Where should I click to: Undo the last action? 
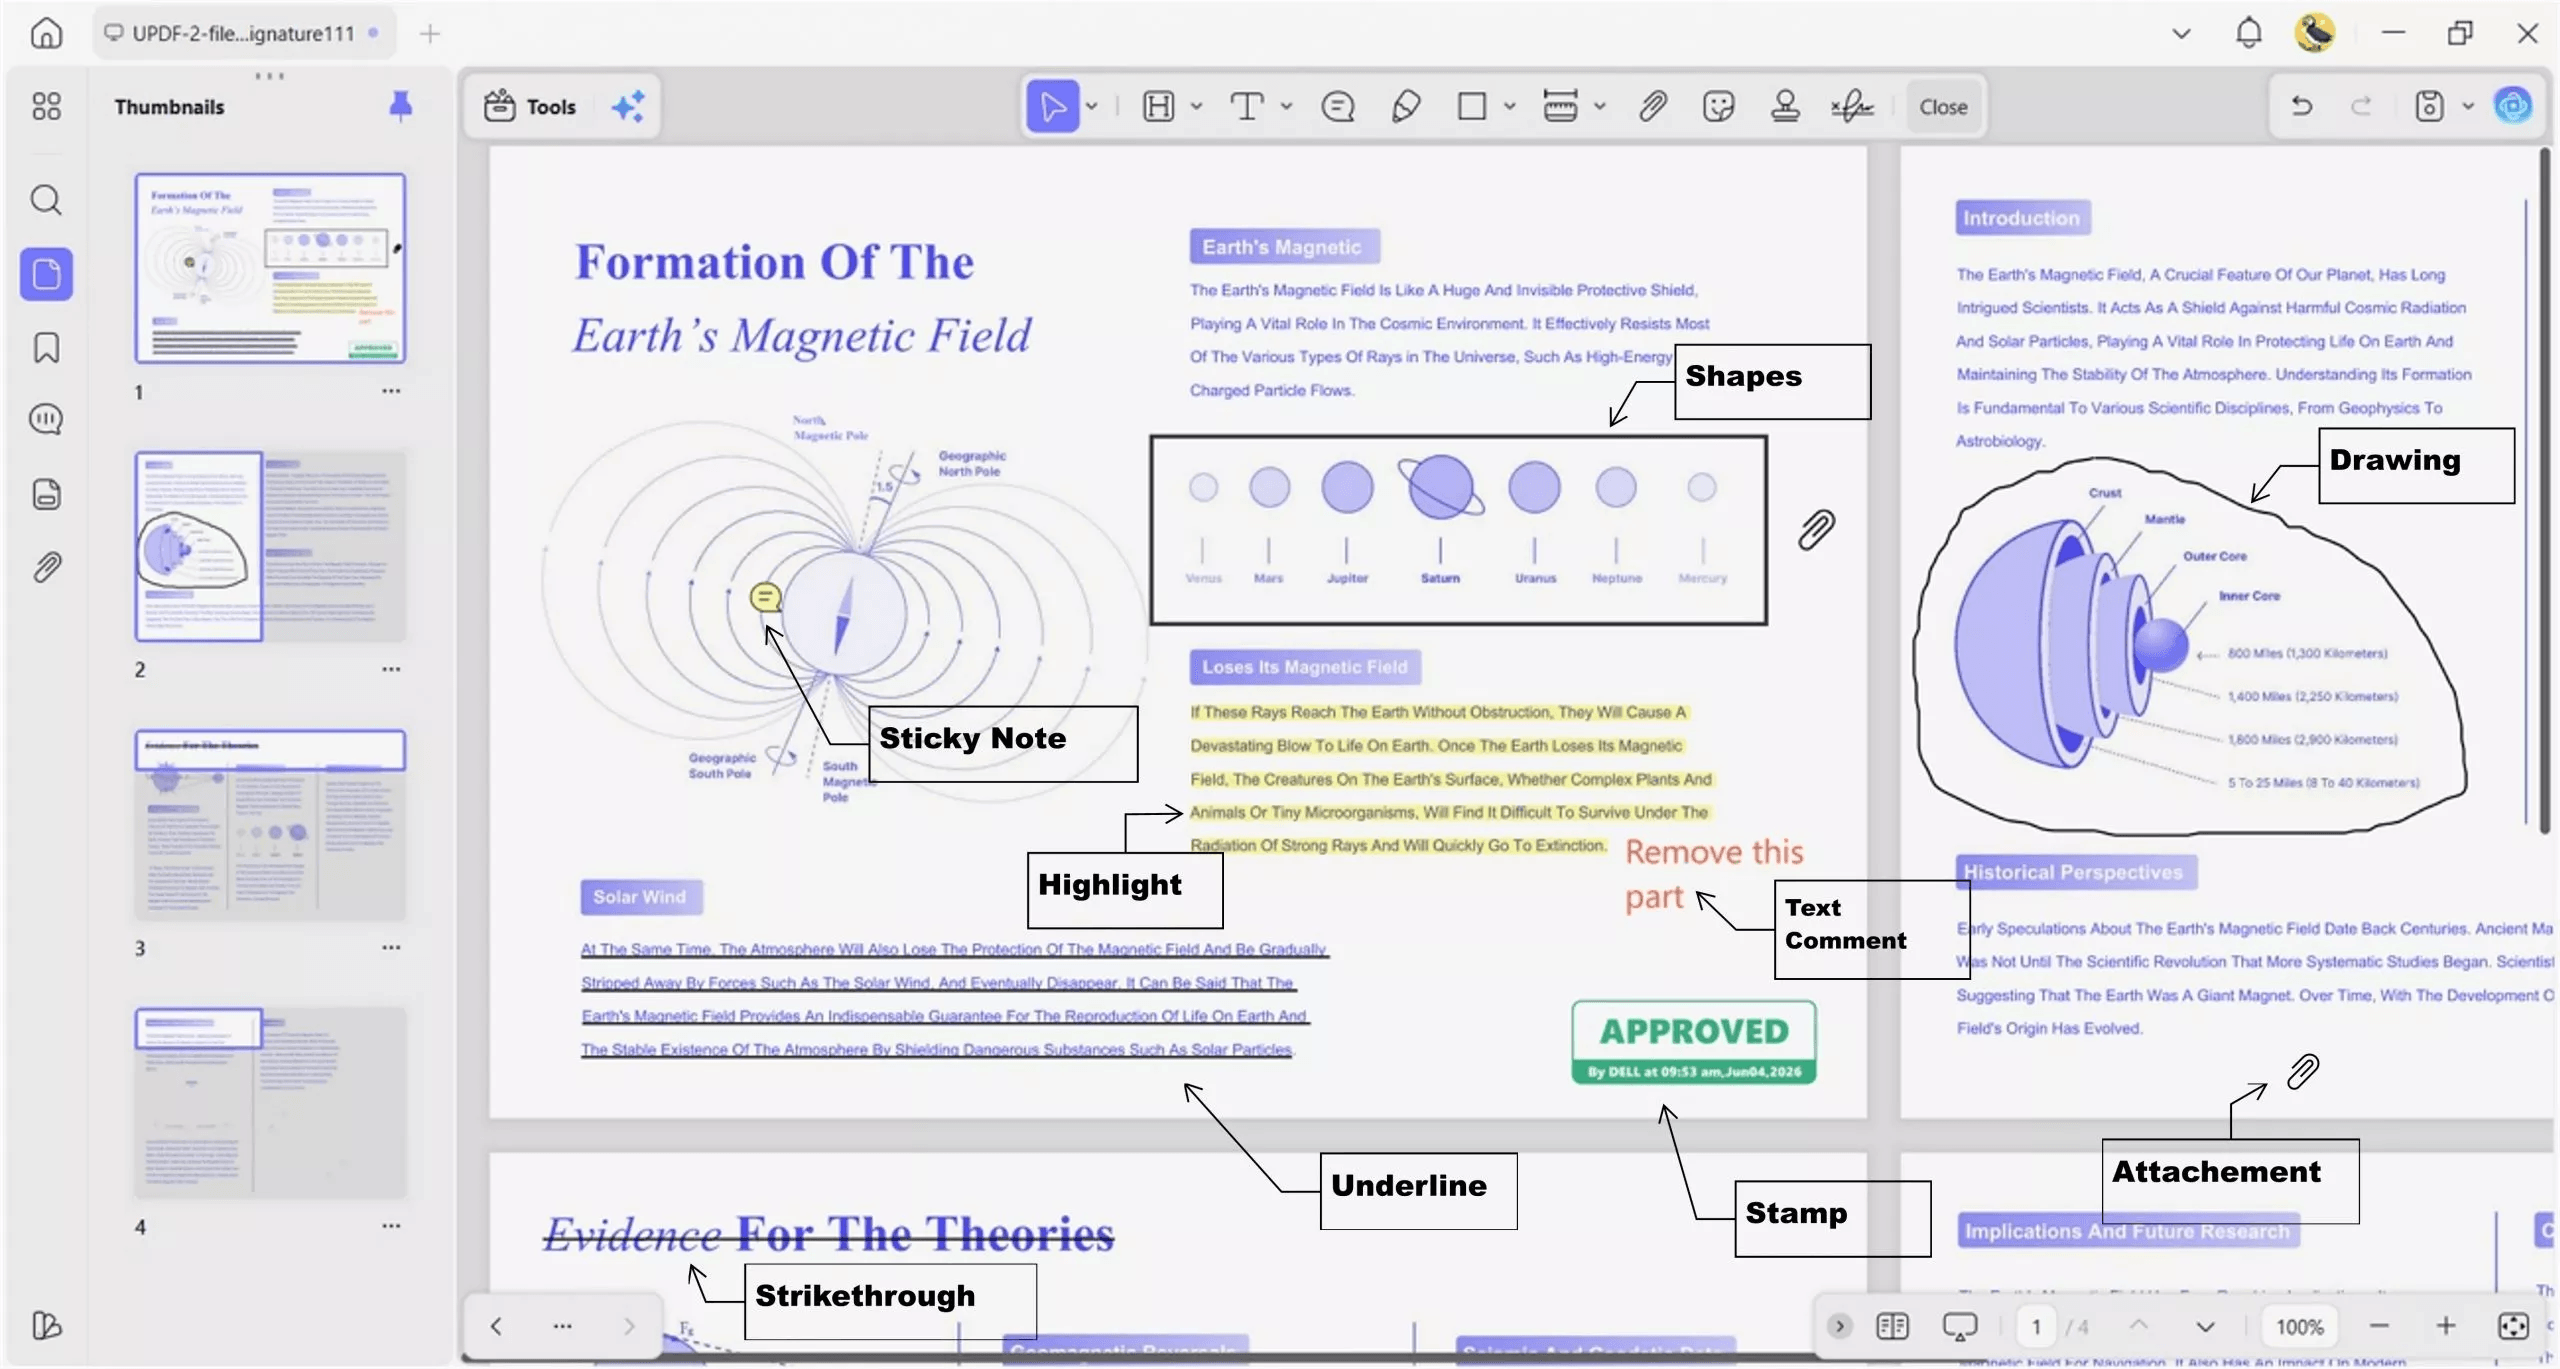(x=2301, y=106)
